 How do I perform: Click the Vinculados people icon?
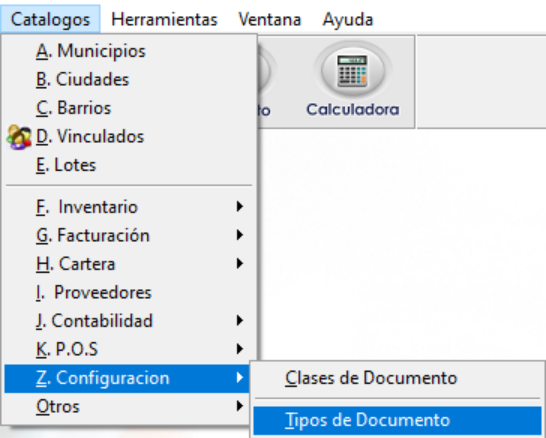[18, 137]
